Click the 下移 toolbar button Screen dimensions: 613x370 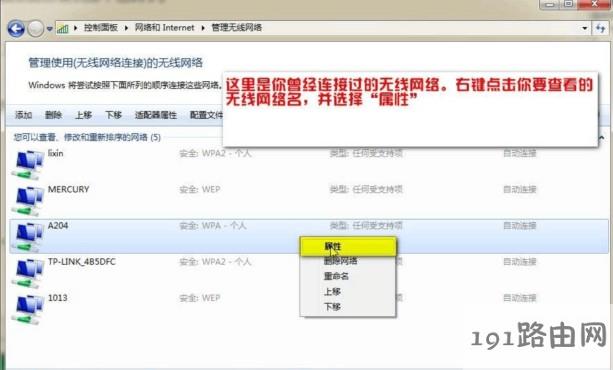click(113, 115)
